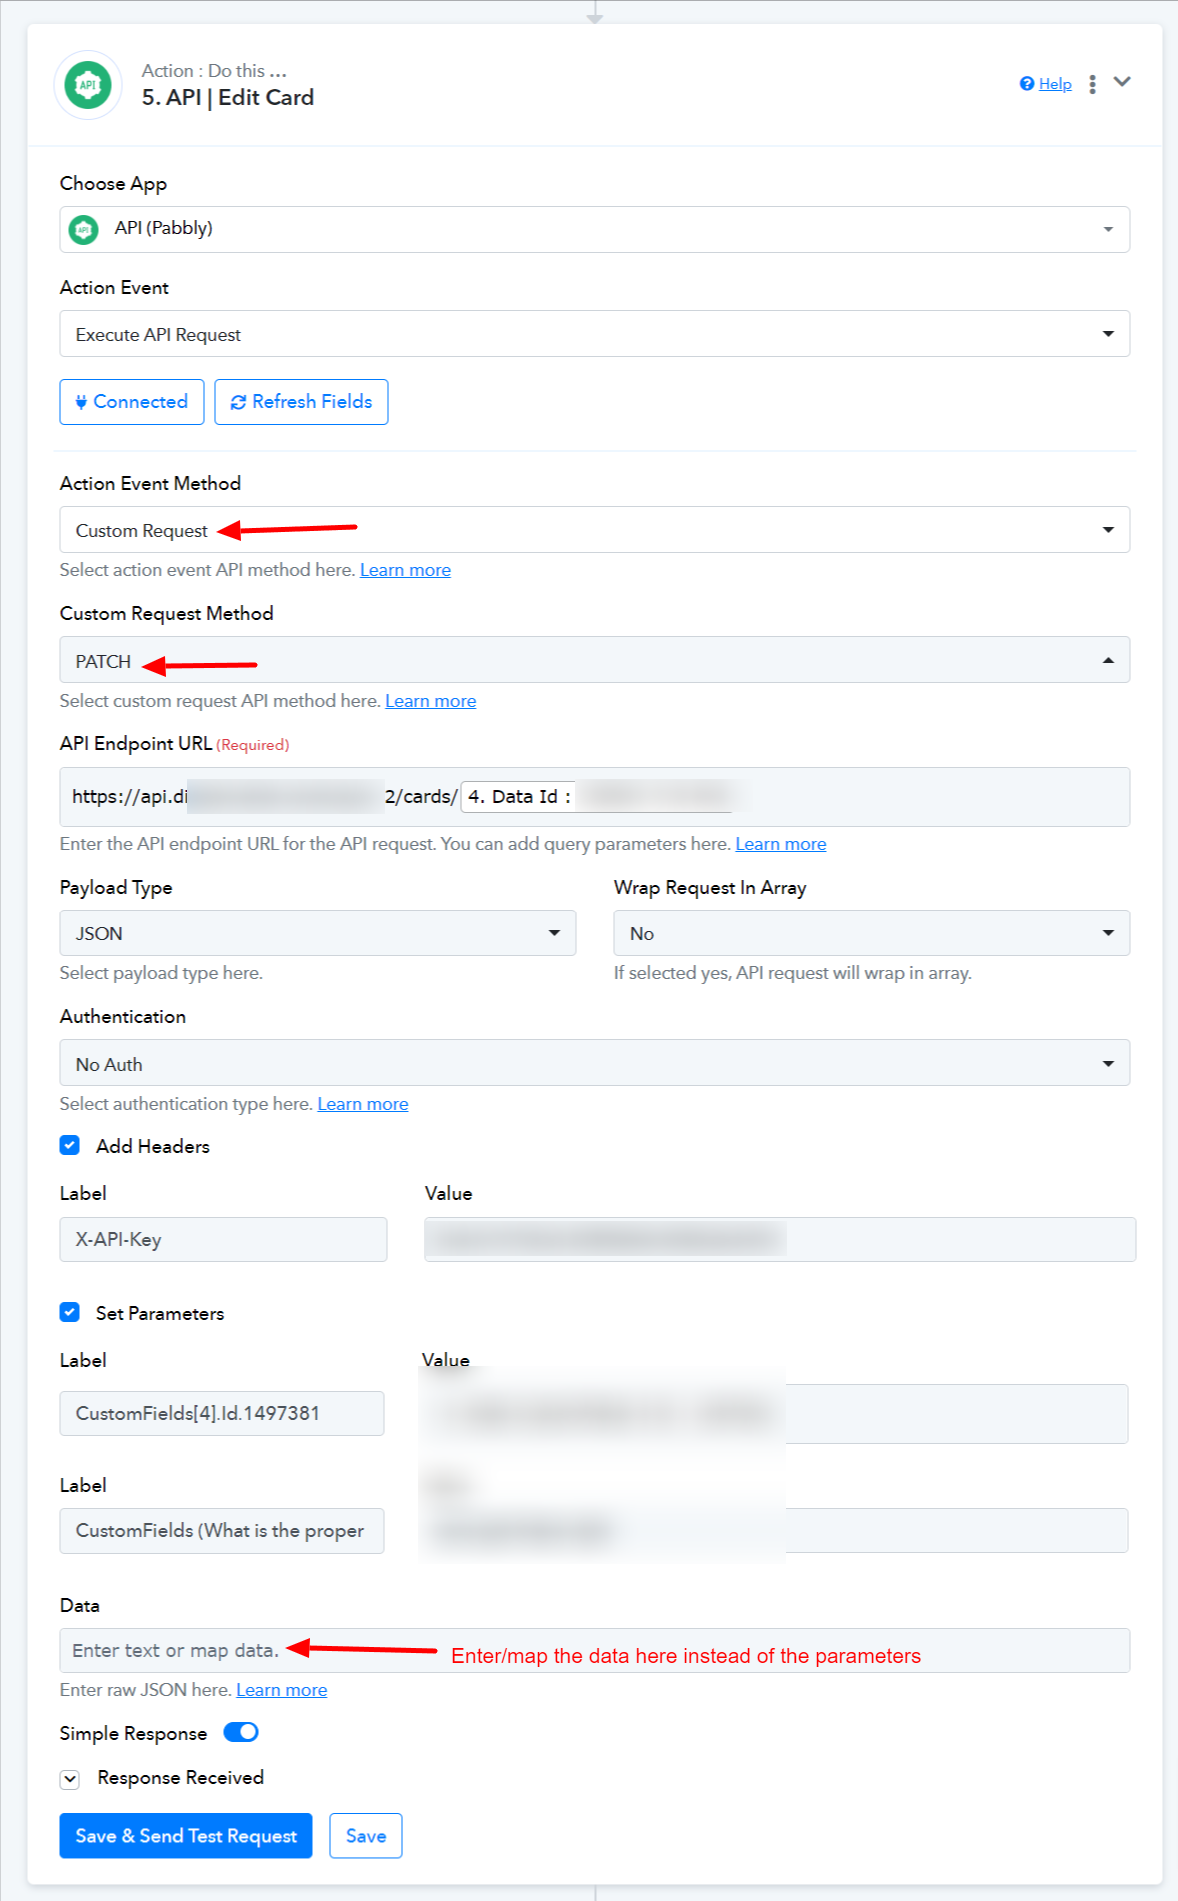Select the Payload Type JSON dropdown
The height and width of the screenshot is (1901, 1178).
click(x=317, y=933)
